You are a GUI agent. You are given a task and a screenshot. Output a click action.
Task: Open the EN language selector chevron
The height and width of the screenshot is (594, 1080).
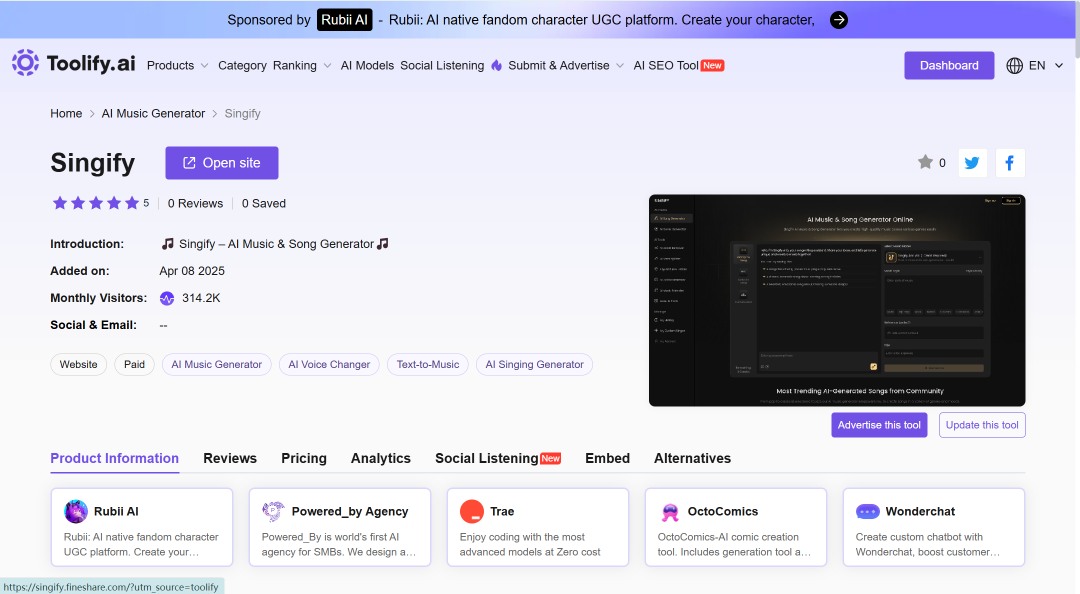tap(1059, 65)
